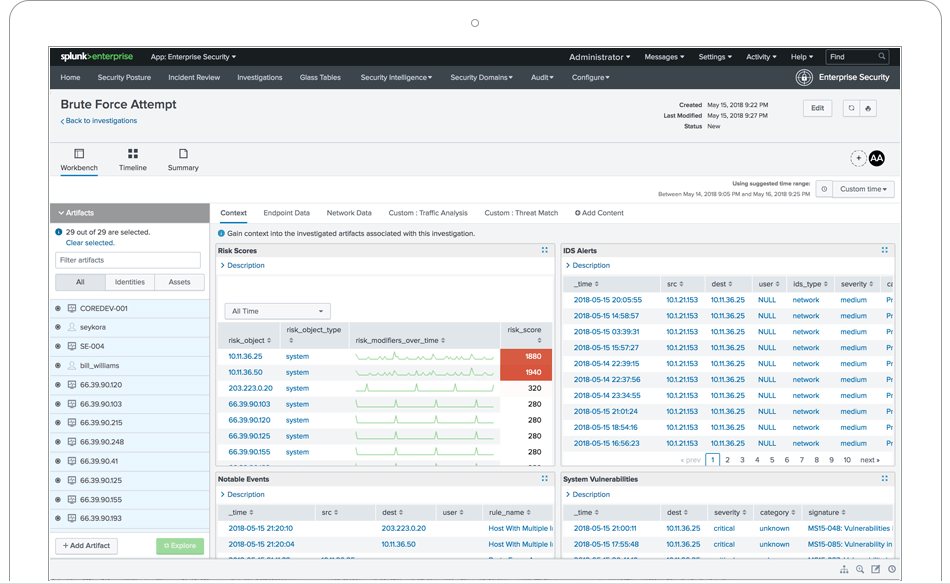Expand the Risk Scores panel full-screen icon
950x584 pixels.
click(x=545, y=250)
